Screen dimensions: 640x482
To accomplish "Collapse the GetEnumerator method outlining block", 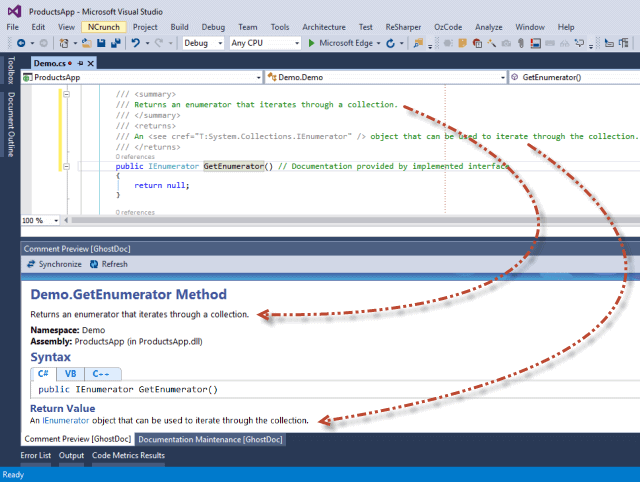I will [x=66, y=166].
